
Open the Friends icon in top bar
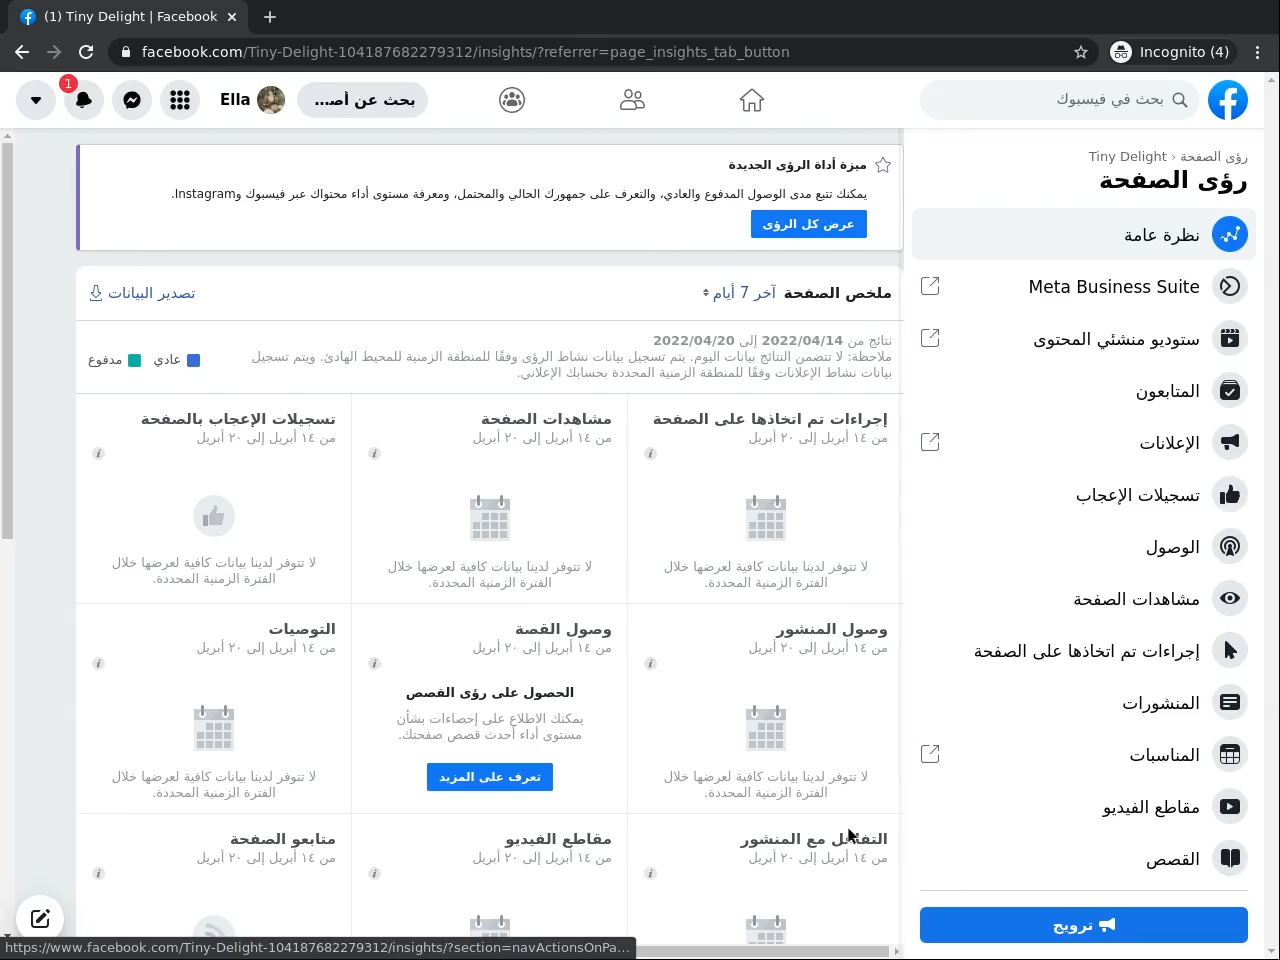[x=632, y=100]
